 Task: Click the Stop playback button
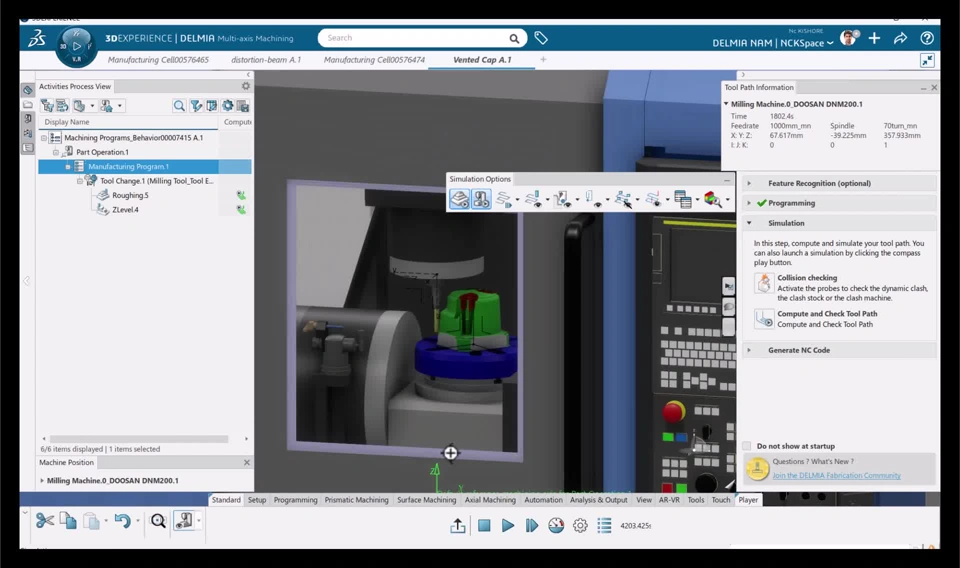[x=484, y=525]
